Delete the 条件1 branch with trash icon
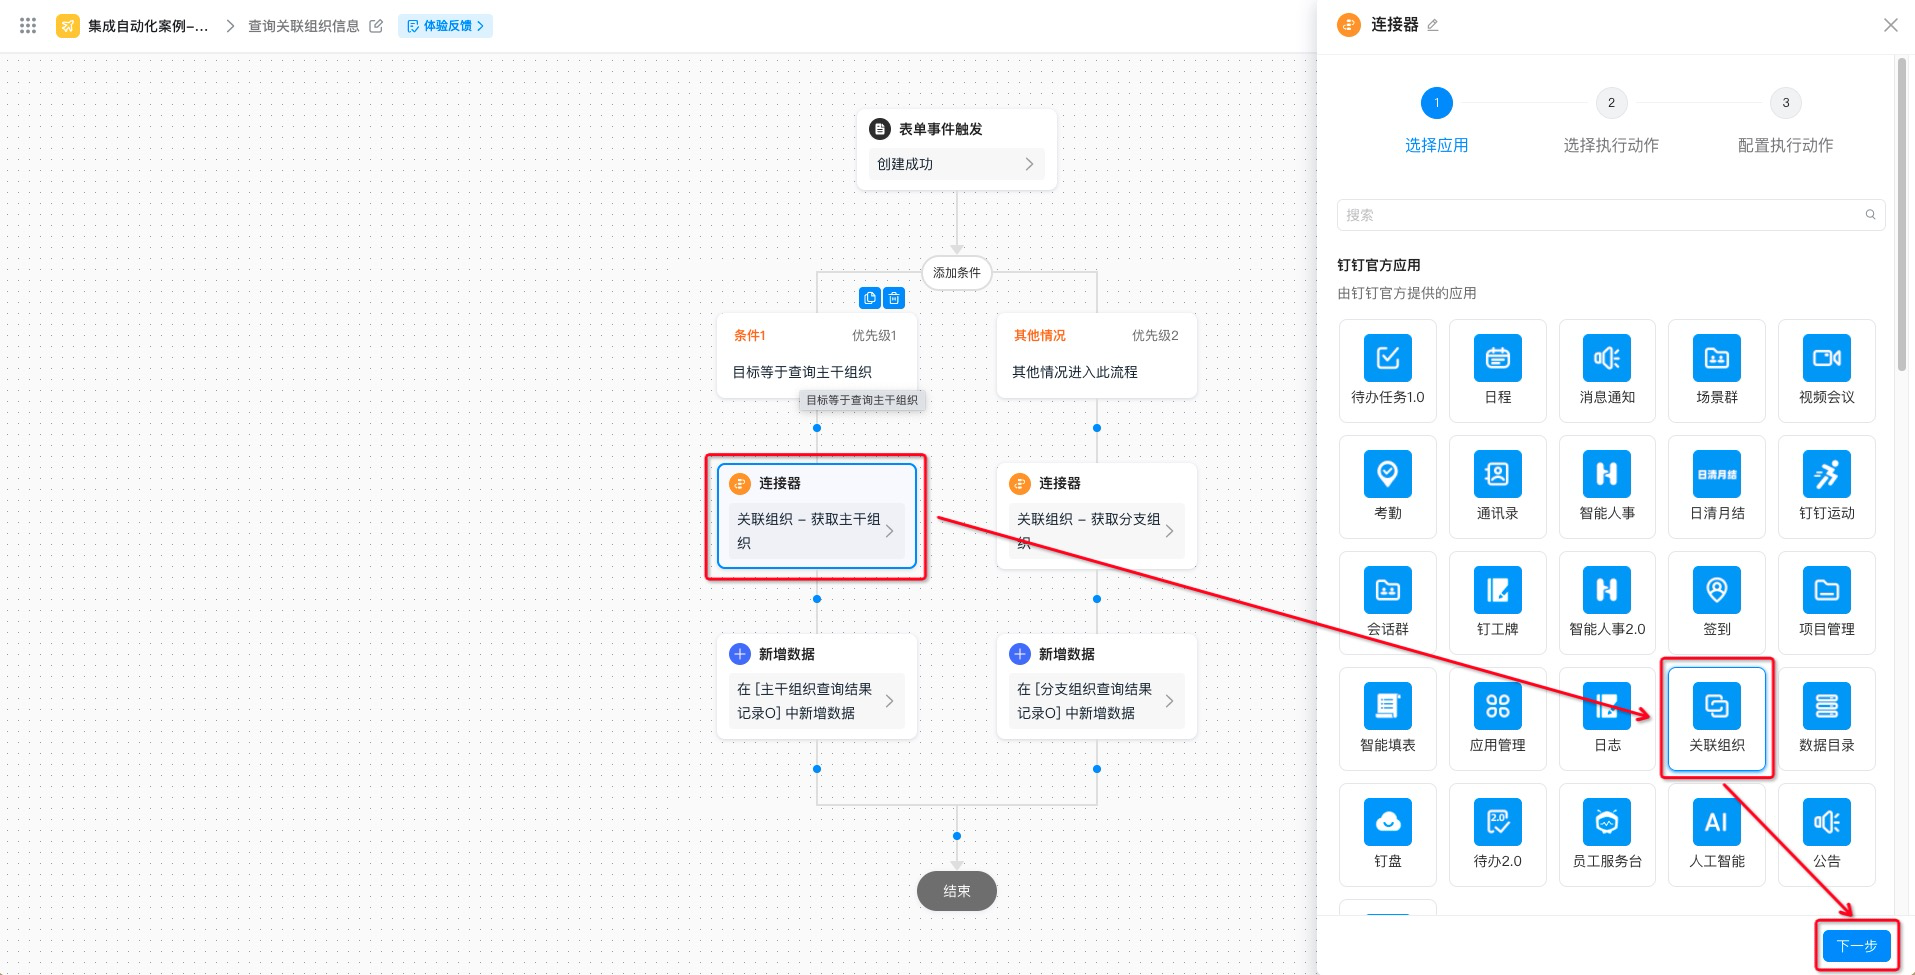The image size is (1915, 975). pos(894,298)
